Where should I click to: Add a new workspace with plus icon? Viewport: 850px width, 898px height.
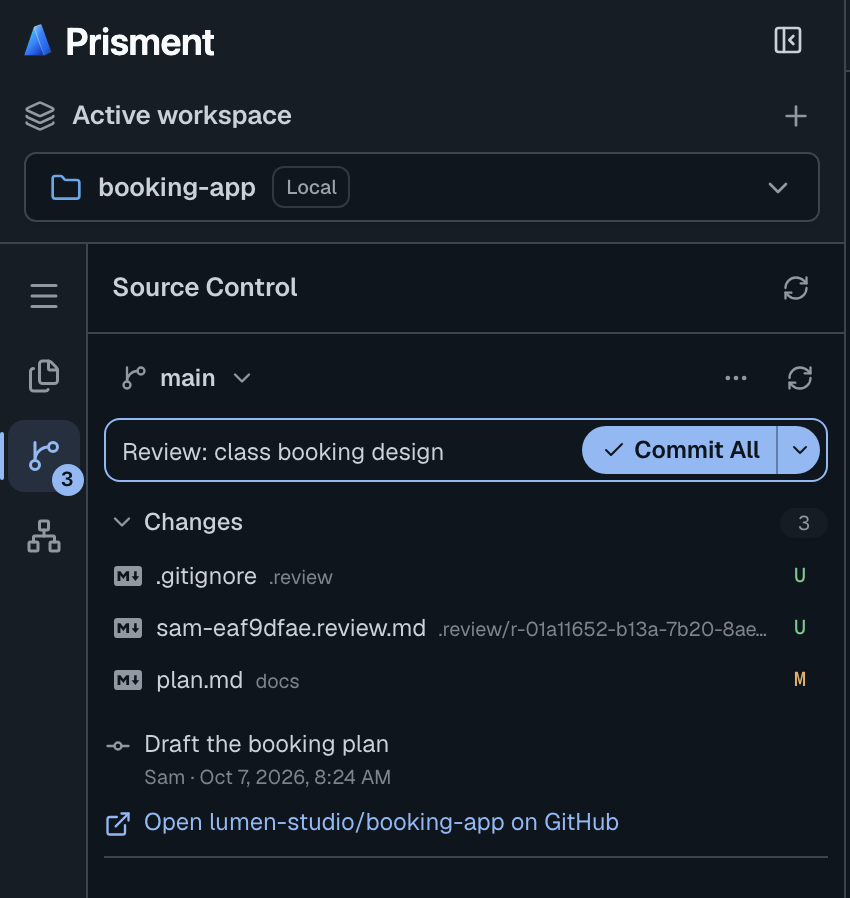point(796,116)
